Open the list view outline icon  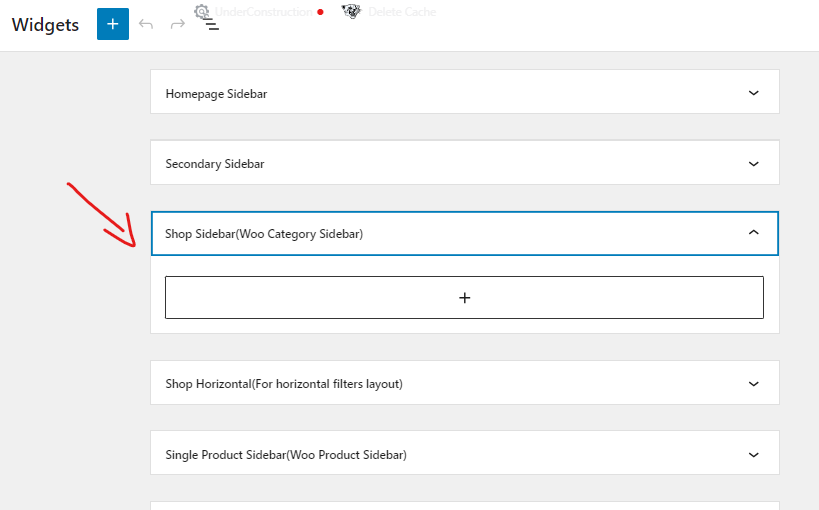click(211, 25)
